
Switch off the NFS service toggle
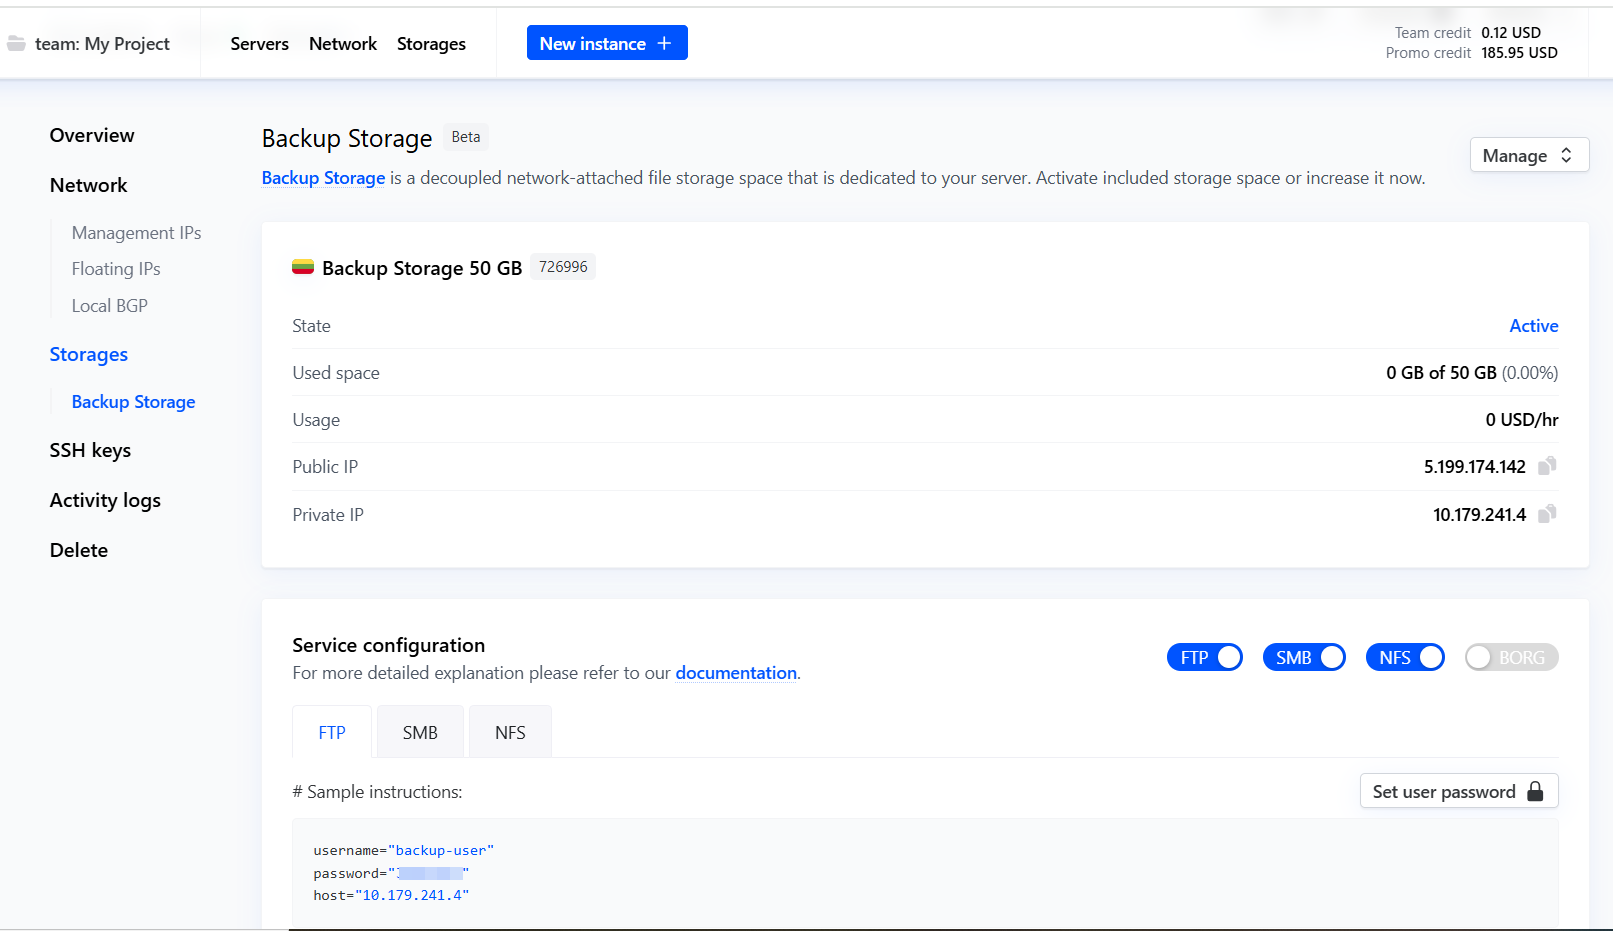1405,657
